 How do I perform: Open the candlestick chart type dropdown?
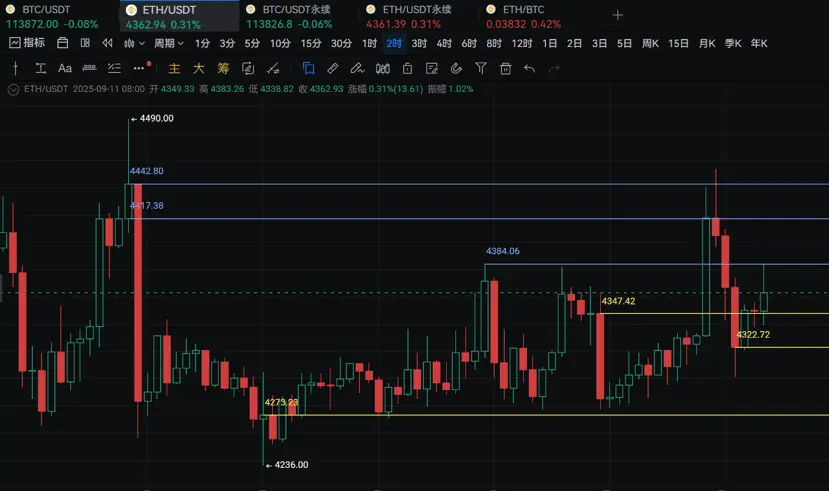(x=134, y=43)
